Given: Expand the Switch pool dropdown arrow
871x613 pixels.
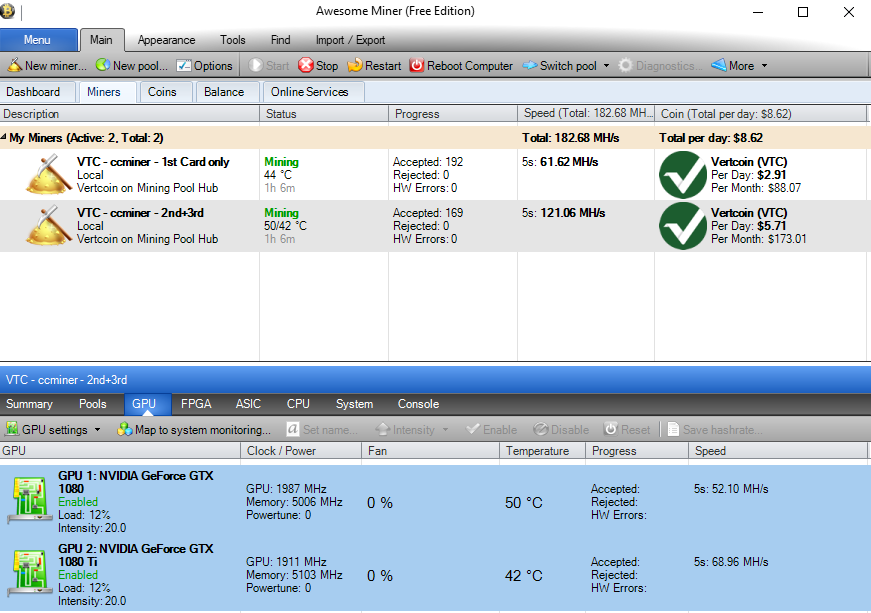Looking at the screenshot, I should click(x=606, y=66).
